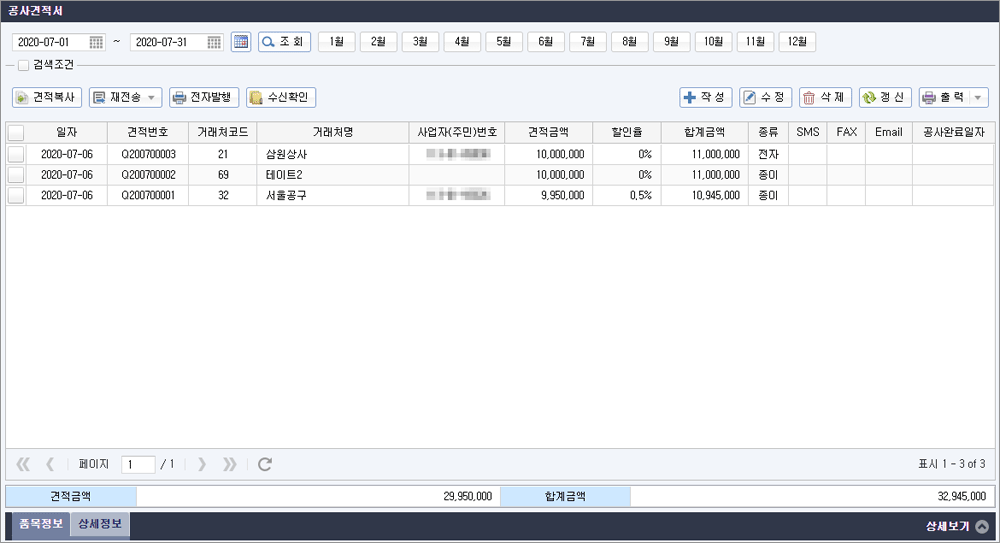Select the 삼원상사 customer cell
The image size is (1000, 543).
click(333, 154)
